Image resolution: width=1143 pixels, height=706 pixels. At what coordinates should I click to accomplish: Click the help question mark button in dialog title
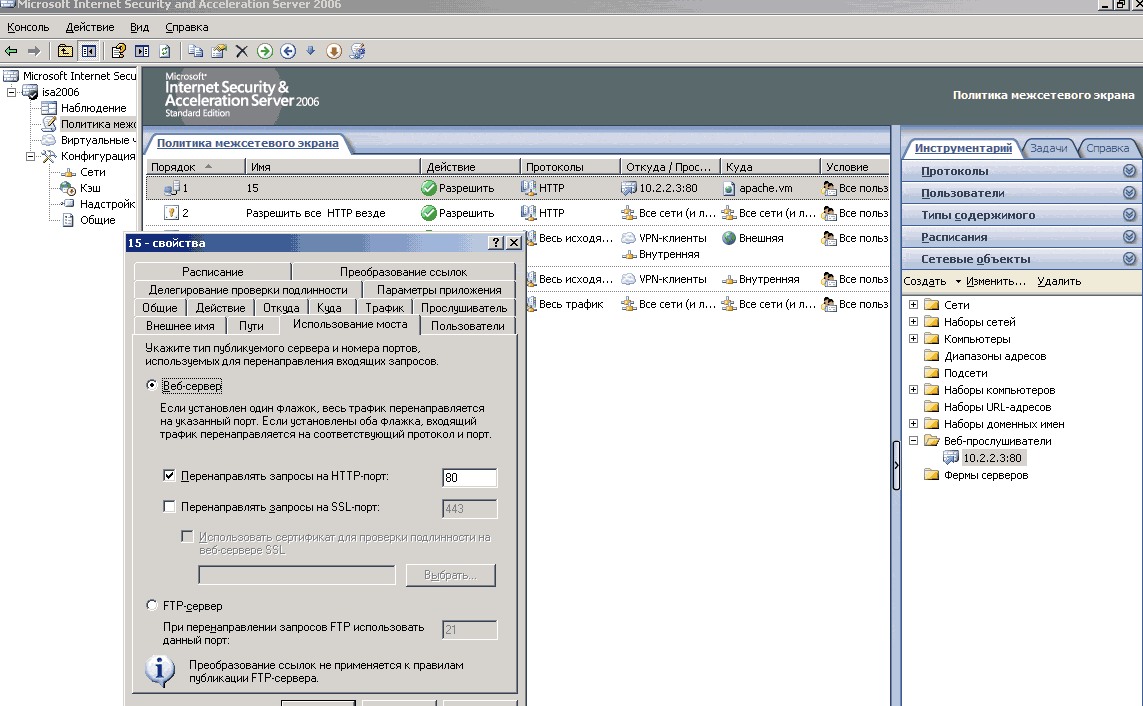point(496,243)
